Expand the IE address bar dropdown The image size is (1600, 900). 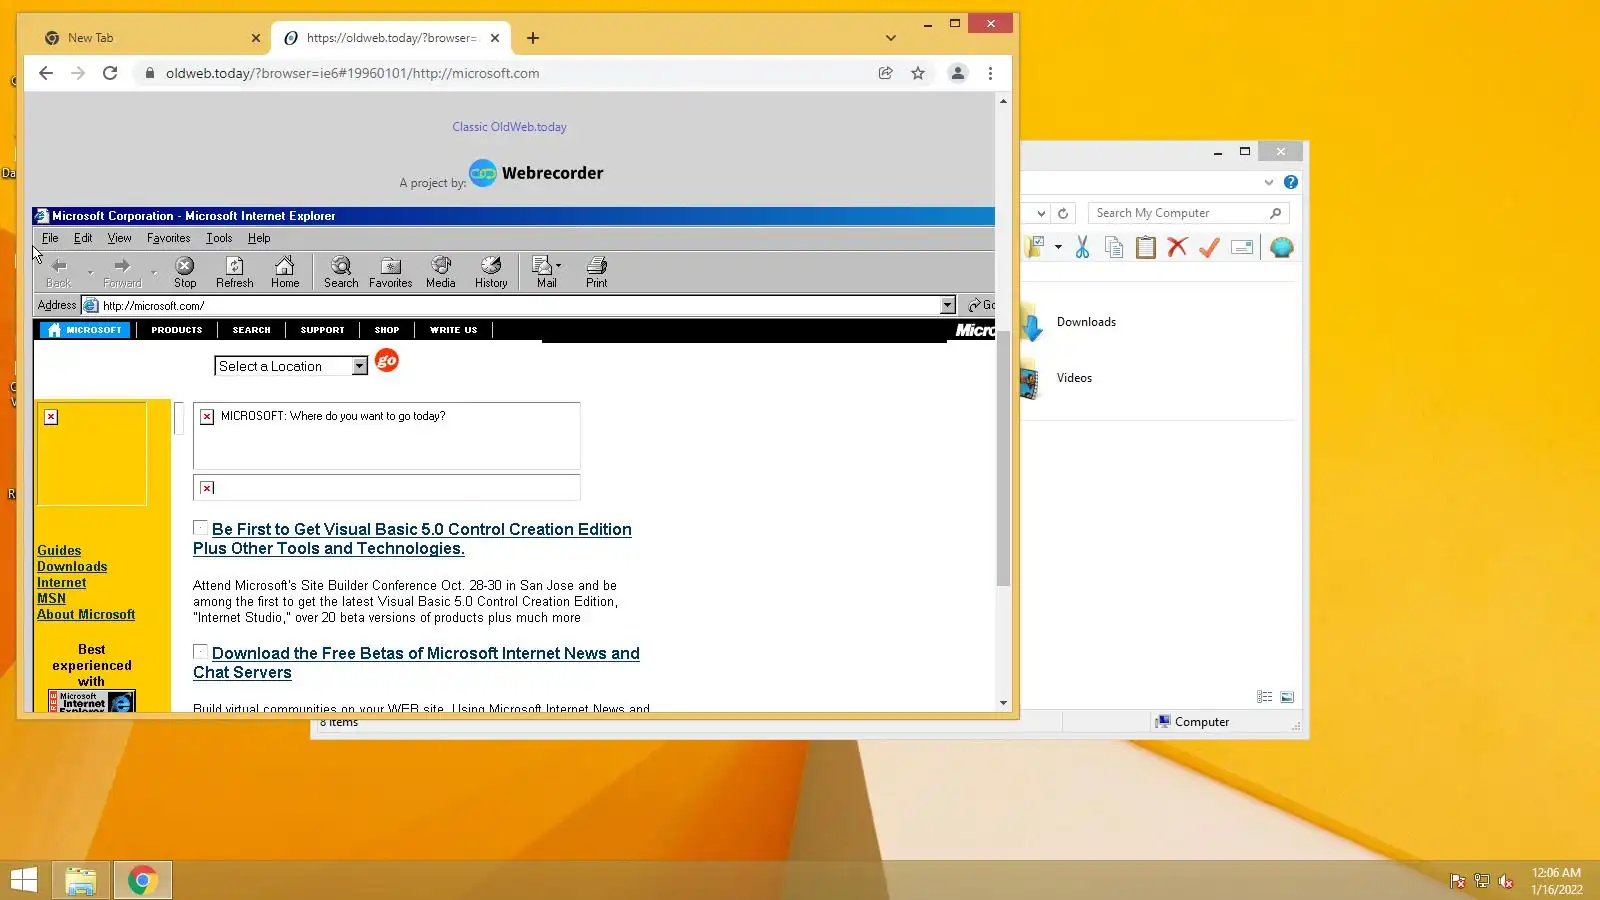[948, 305]
